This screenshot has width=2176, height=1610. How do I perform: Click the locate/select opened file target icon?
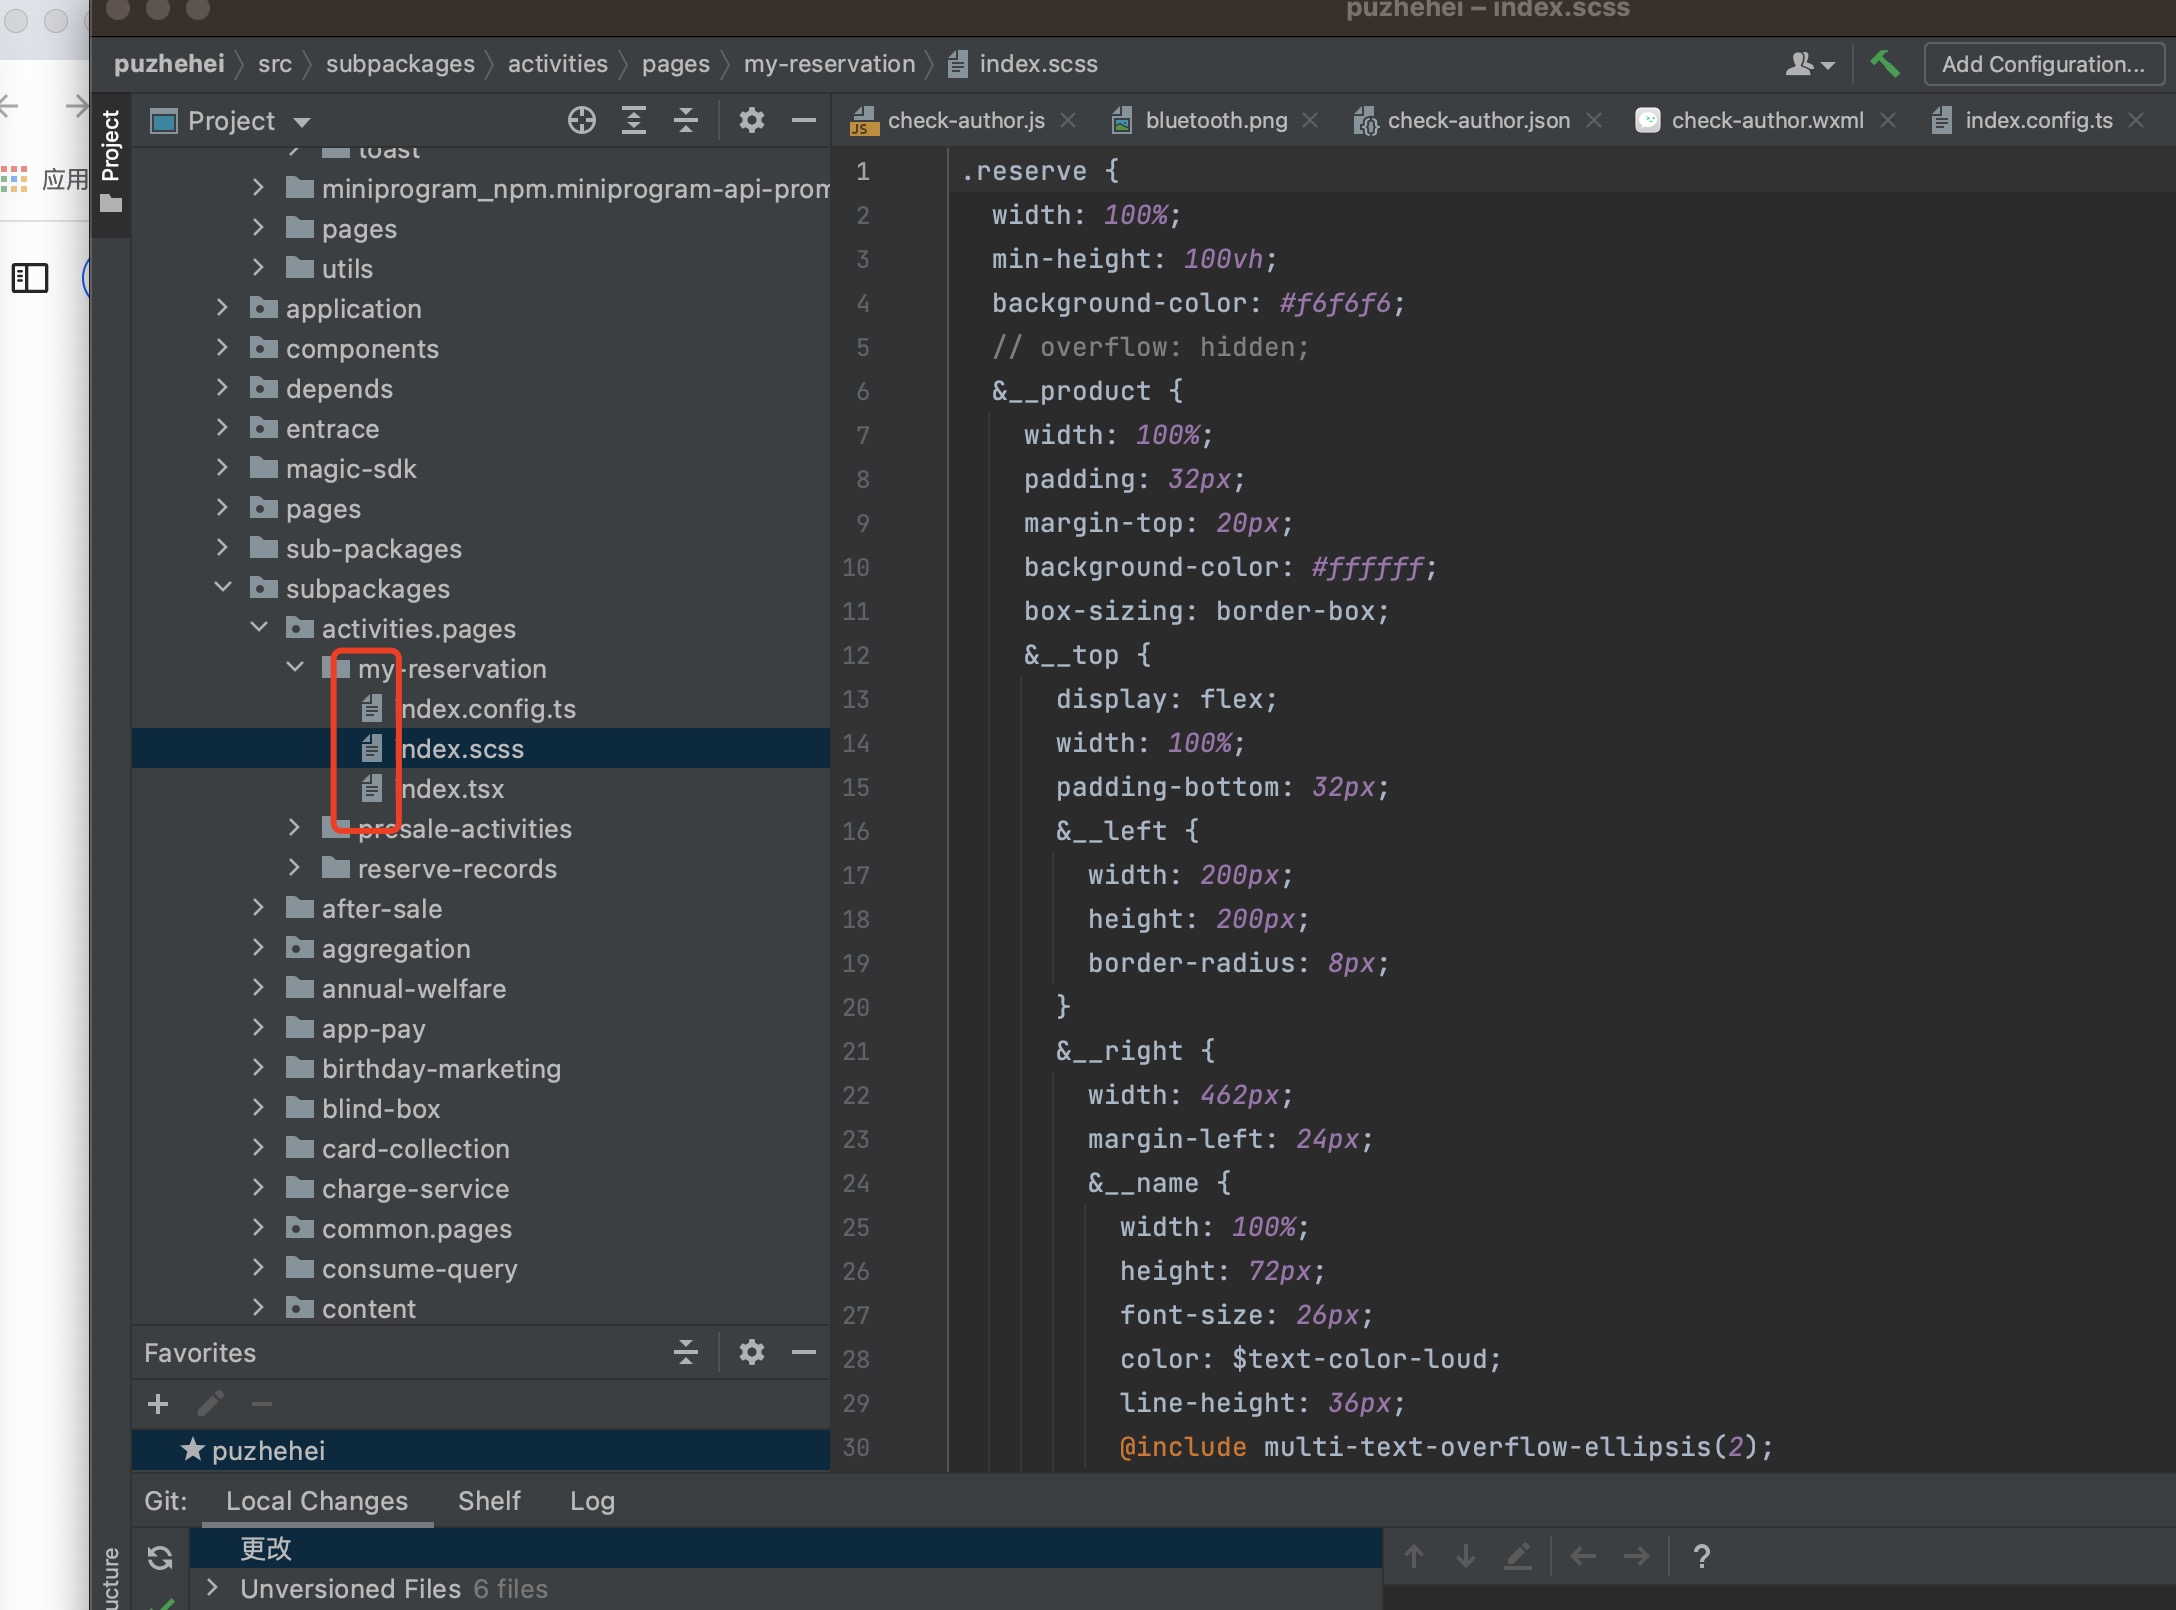pyautogui.click(x=581, y=121)
